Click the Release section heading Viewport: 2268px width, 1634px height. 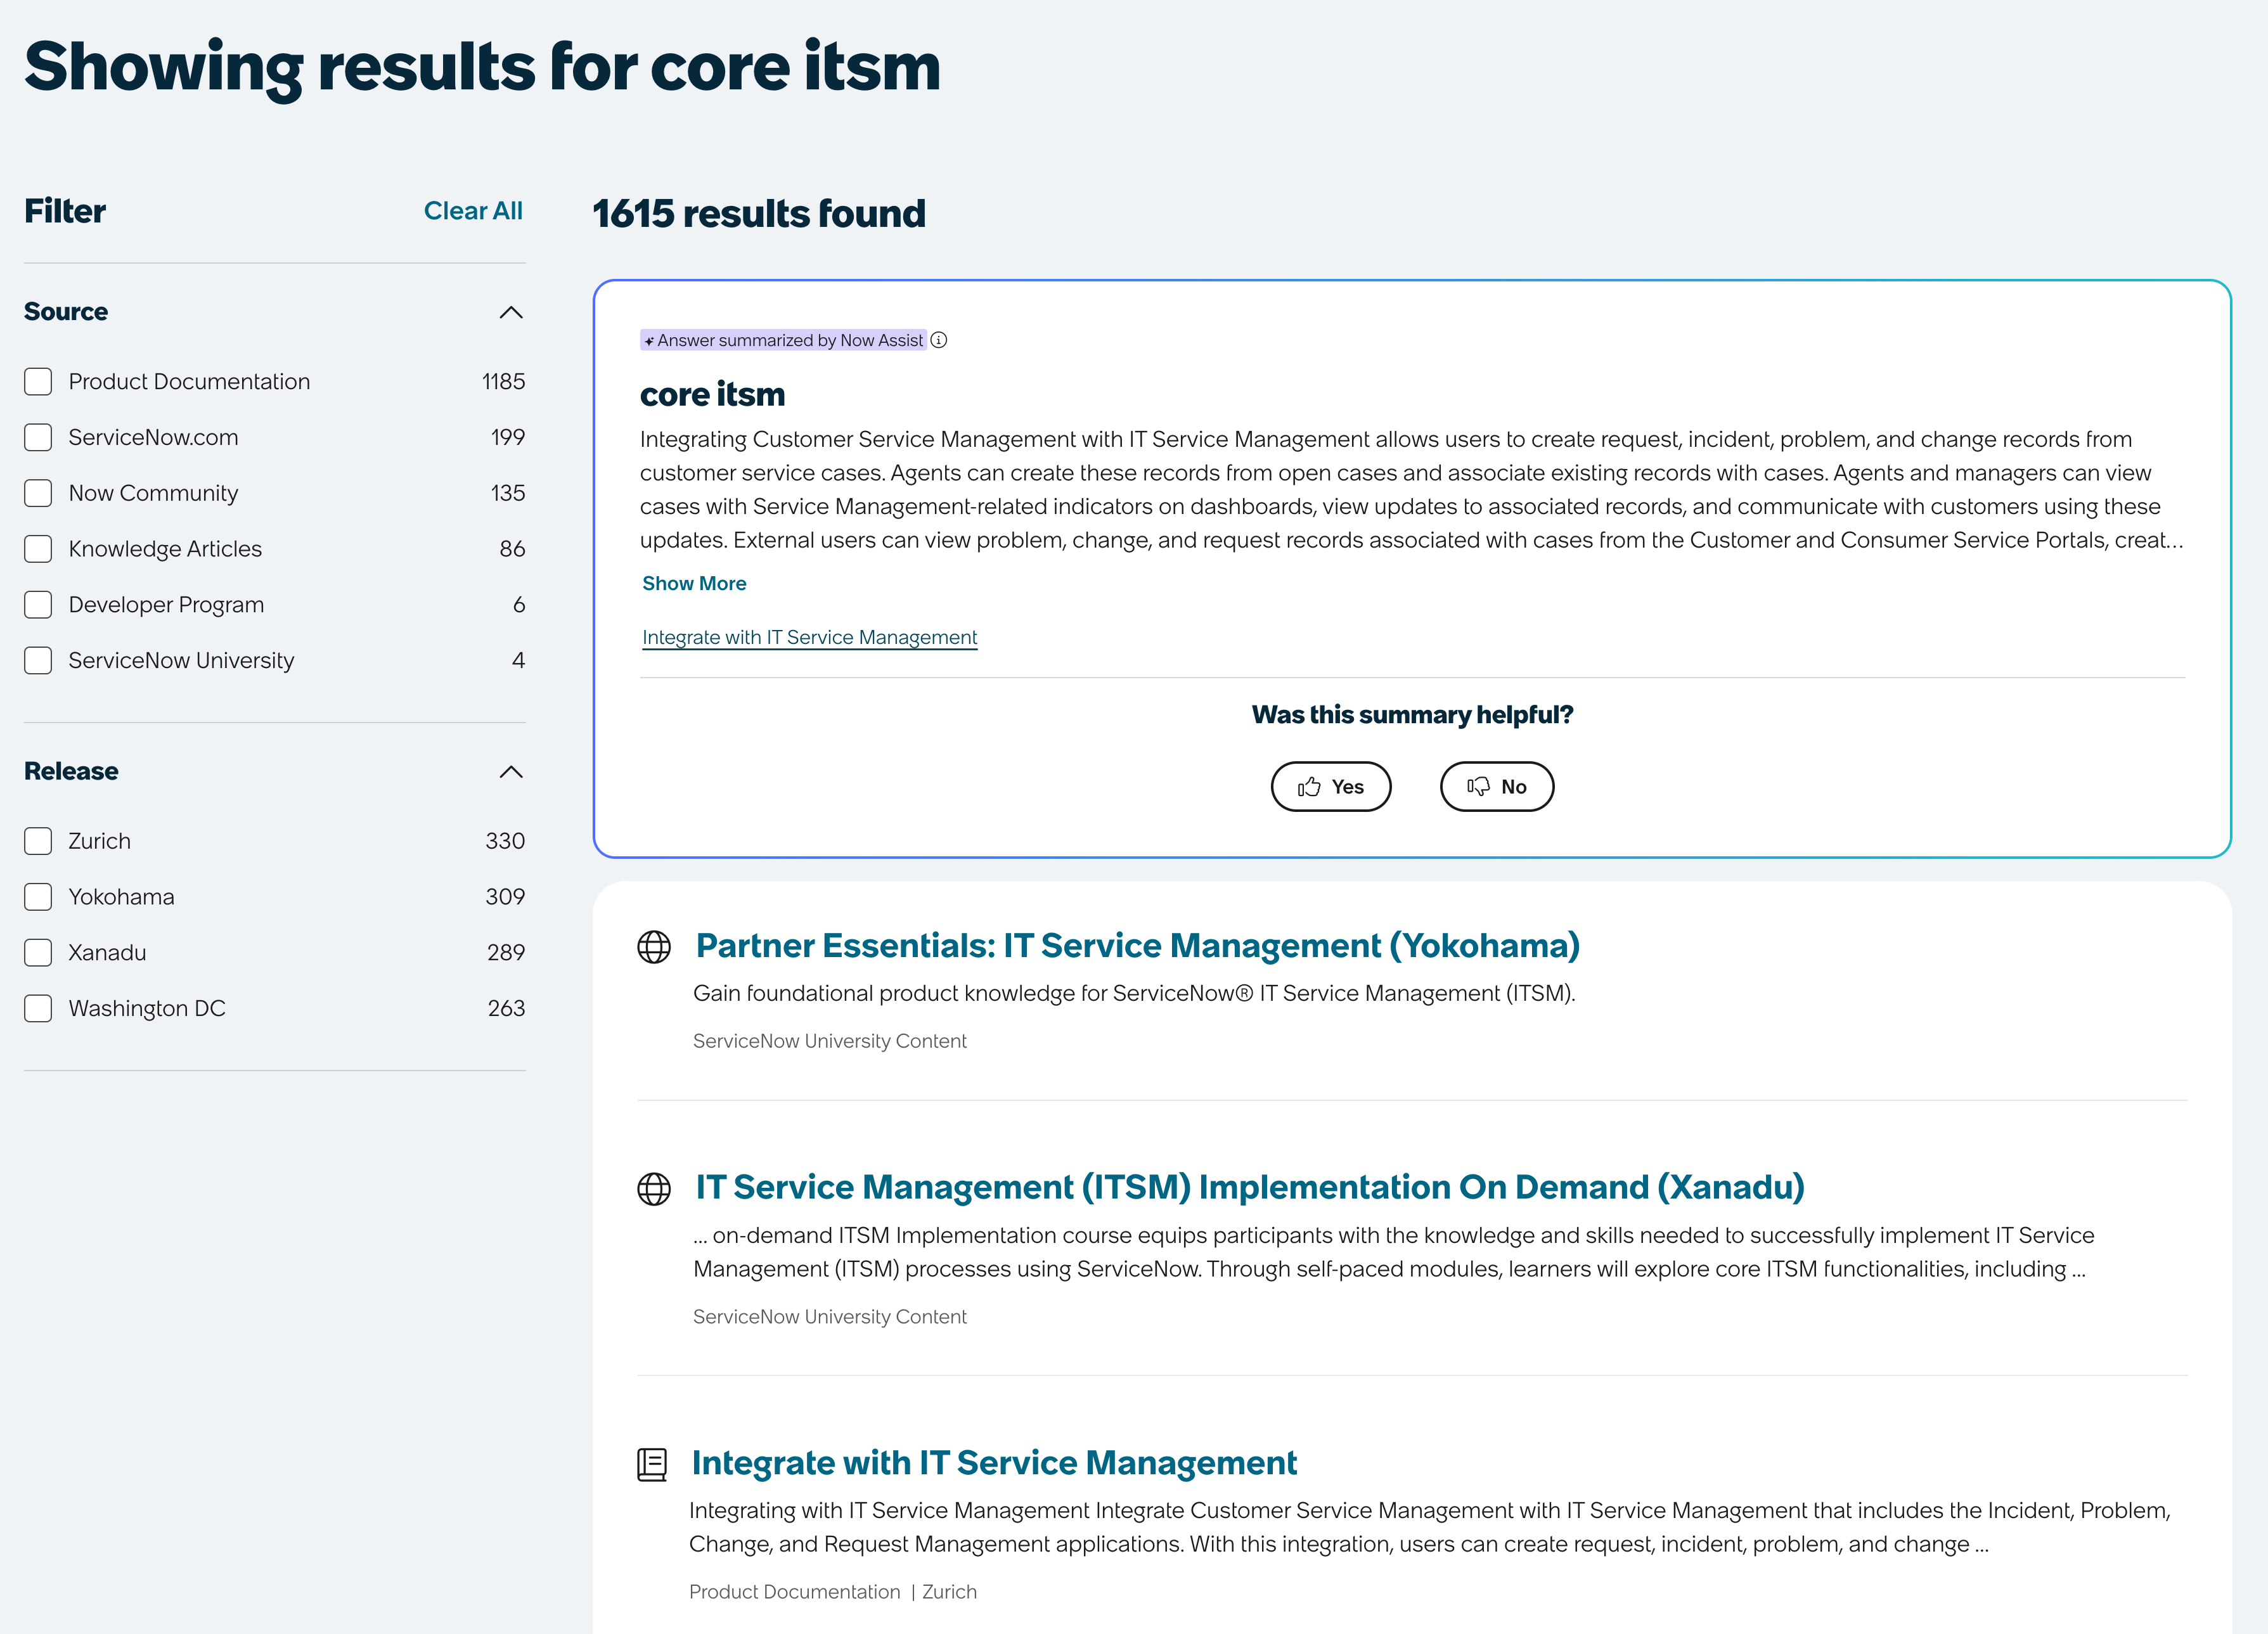pos(71,771)
